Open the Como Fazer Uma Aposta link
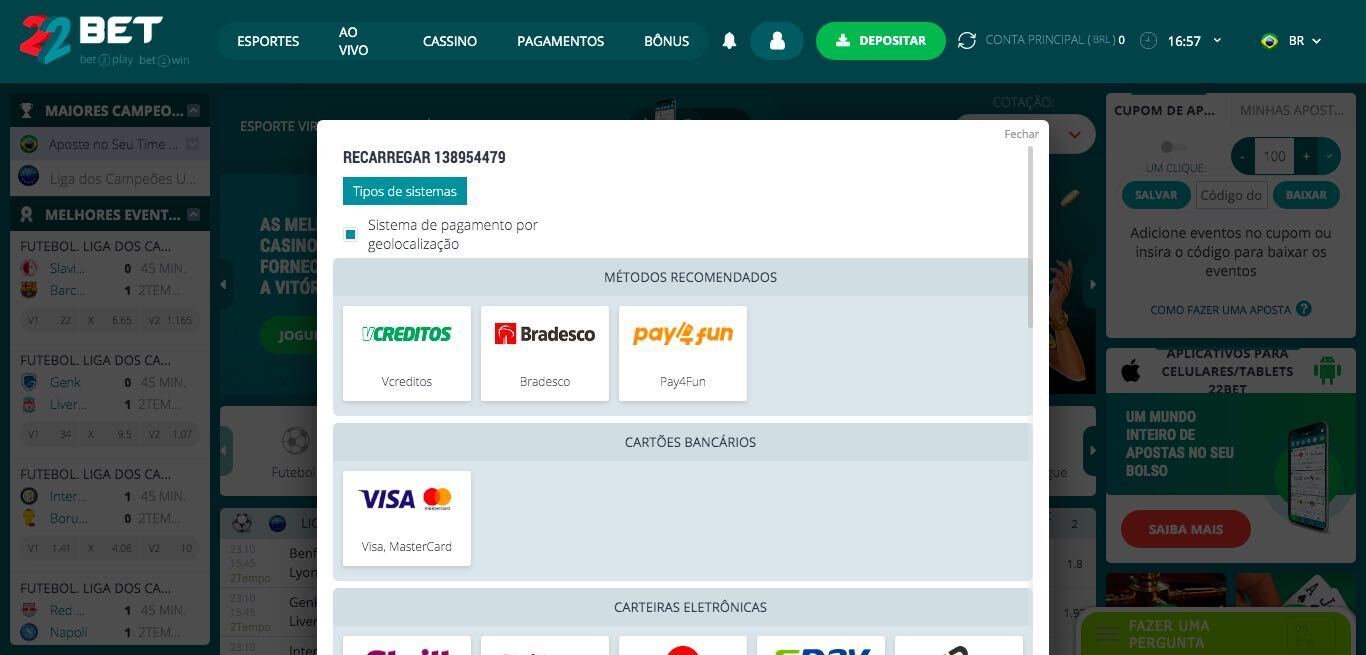This screenshot has height=655, width=1366. point(1220,310)
